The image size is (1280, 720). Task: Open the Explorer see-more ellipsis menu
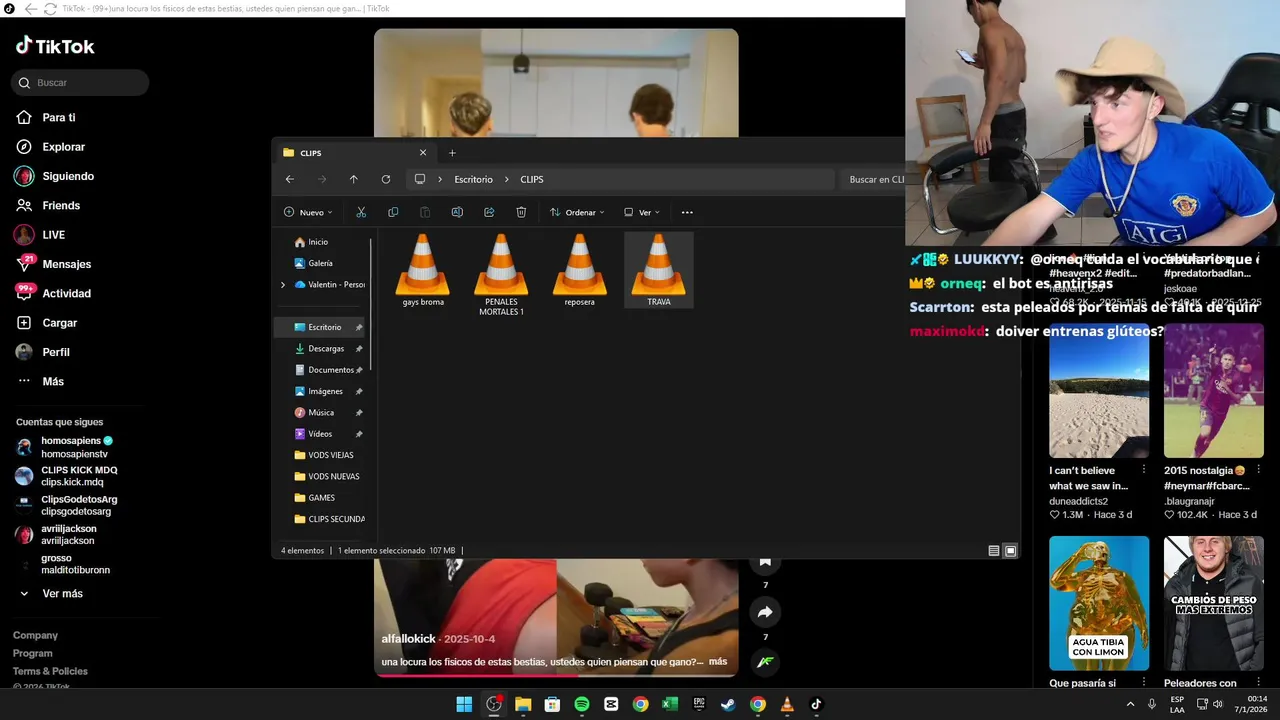coord(687,212)
